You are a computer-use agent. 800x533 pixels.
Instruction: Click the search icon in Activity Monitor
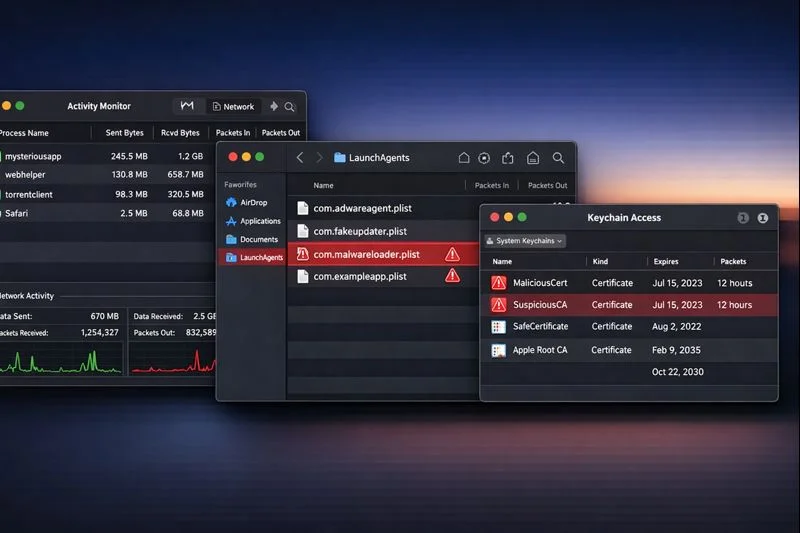290,107
